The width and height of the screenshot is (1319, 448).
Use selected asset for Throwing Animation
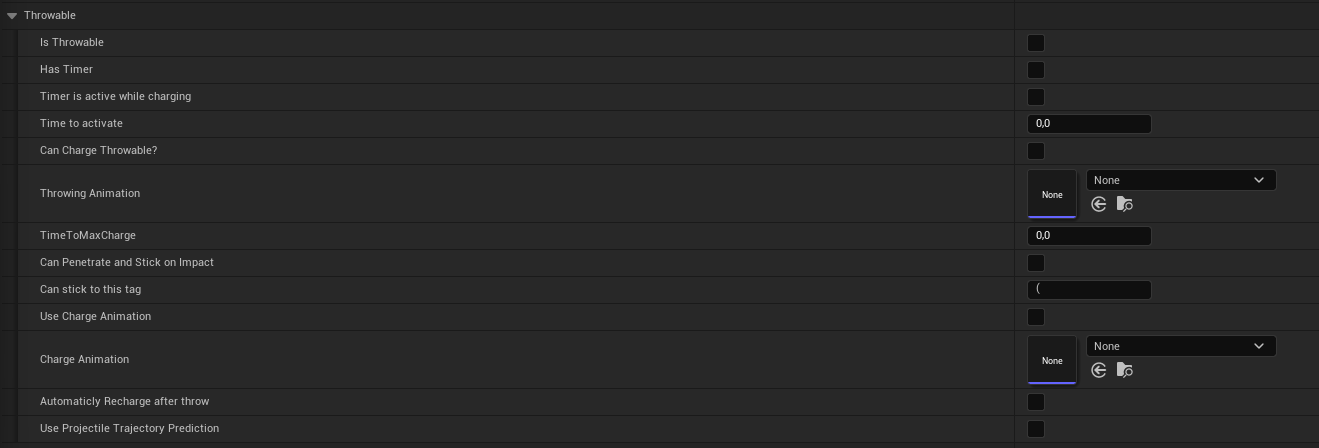click(x=1099, y=204)
